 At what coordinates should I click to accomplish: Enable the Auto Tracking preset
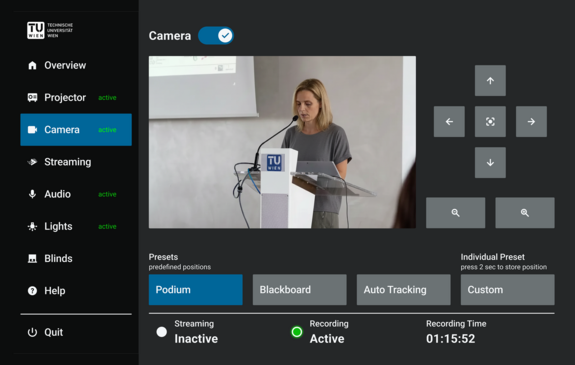[403, 290]
